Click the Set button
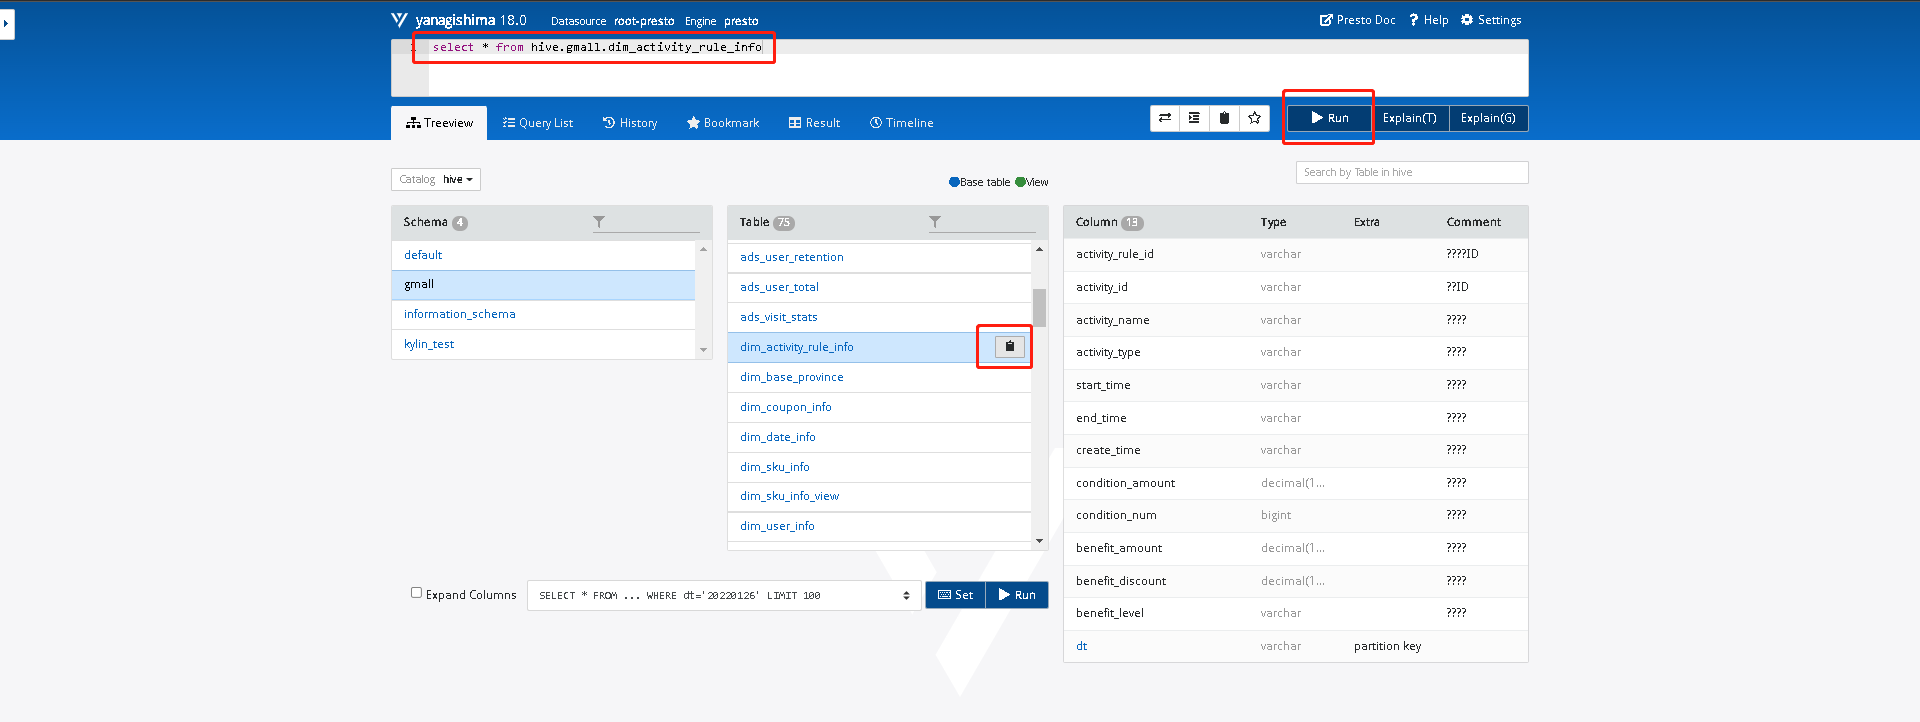This screenshot has height=722, width=1920. (955, 595)
